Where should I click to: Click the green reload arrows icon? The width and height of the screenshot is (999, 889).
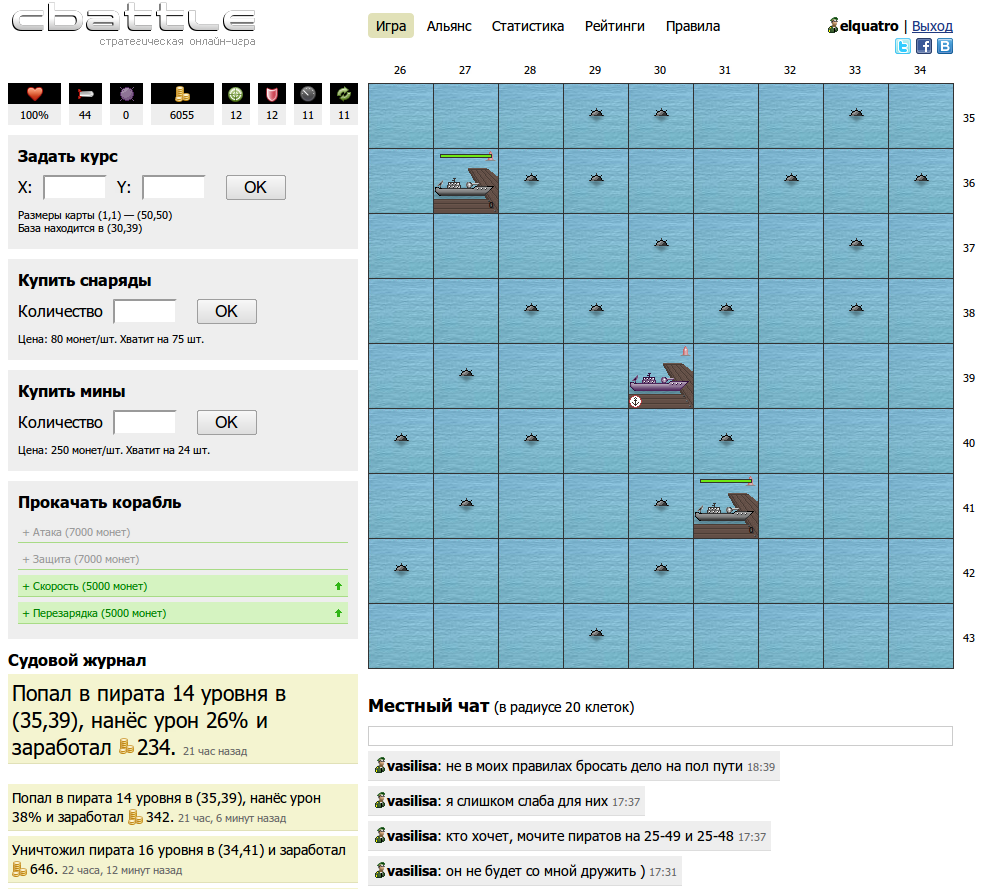(344, 94)
